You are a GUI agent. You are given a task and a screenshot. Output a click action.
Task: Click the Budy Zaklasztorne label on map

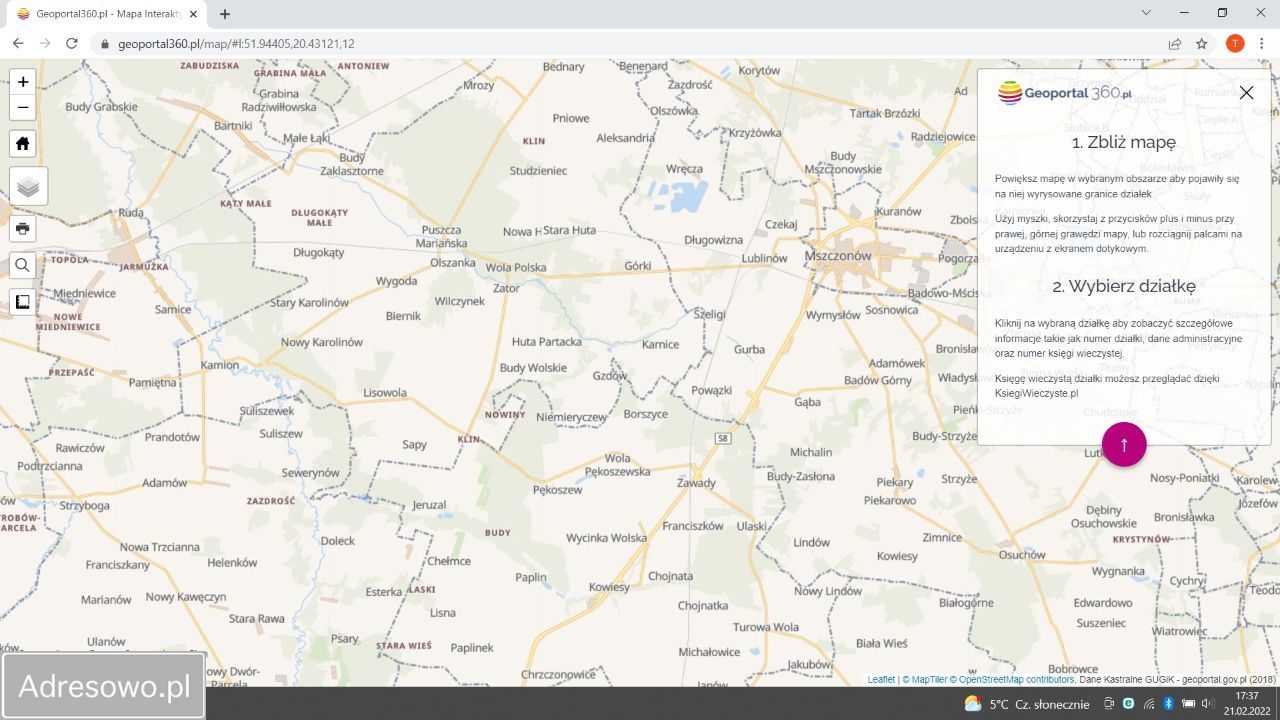pyautogui.click(x=352, y=164)
